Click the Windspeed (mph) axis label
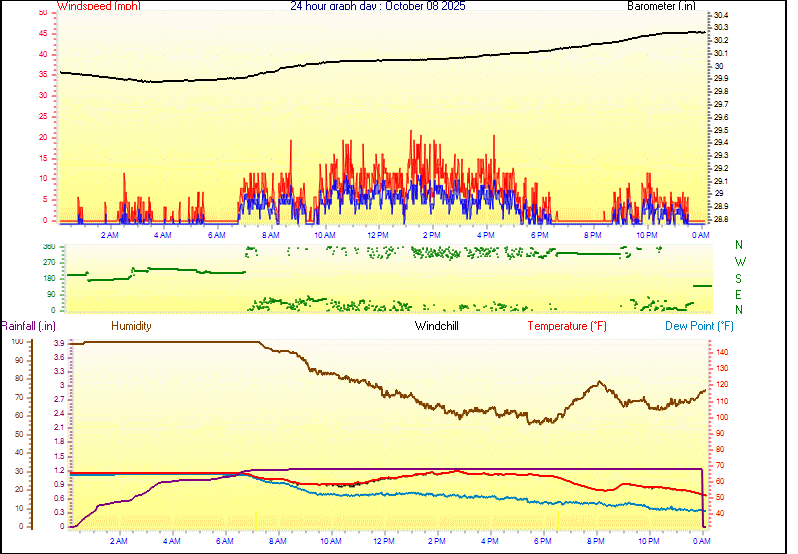 pyautogui.click(x=99, y=6)
